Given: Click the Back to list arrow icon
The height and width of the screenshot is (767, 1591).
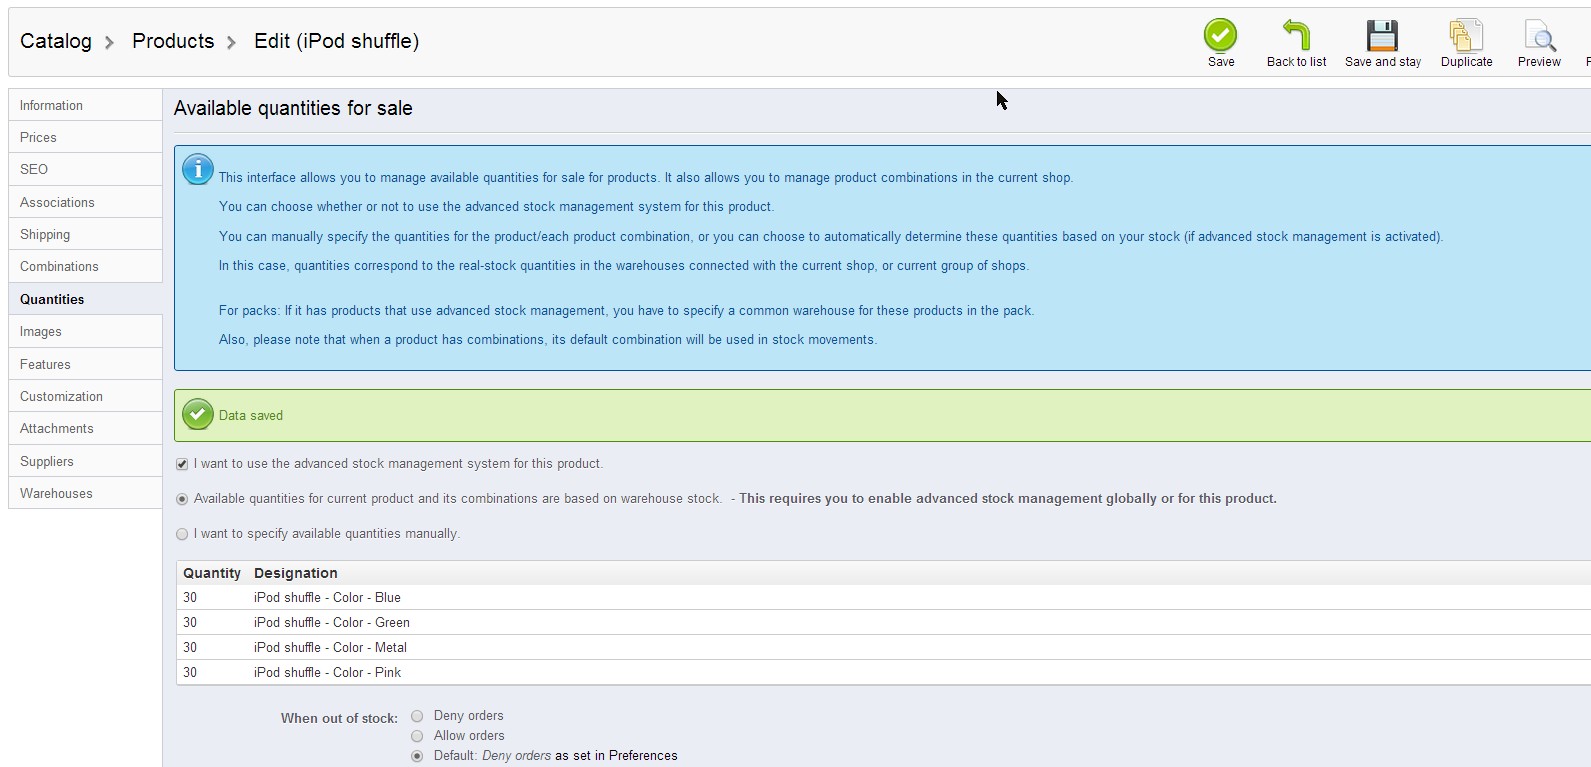Looking at the screenshot, I should [x=1296, y=35].
